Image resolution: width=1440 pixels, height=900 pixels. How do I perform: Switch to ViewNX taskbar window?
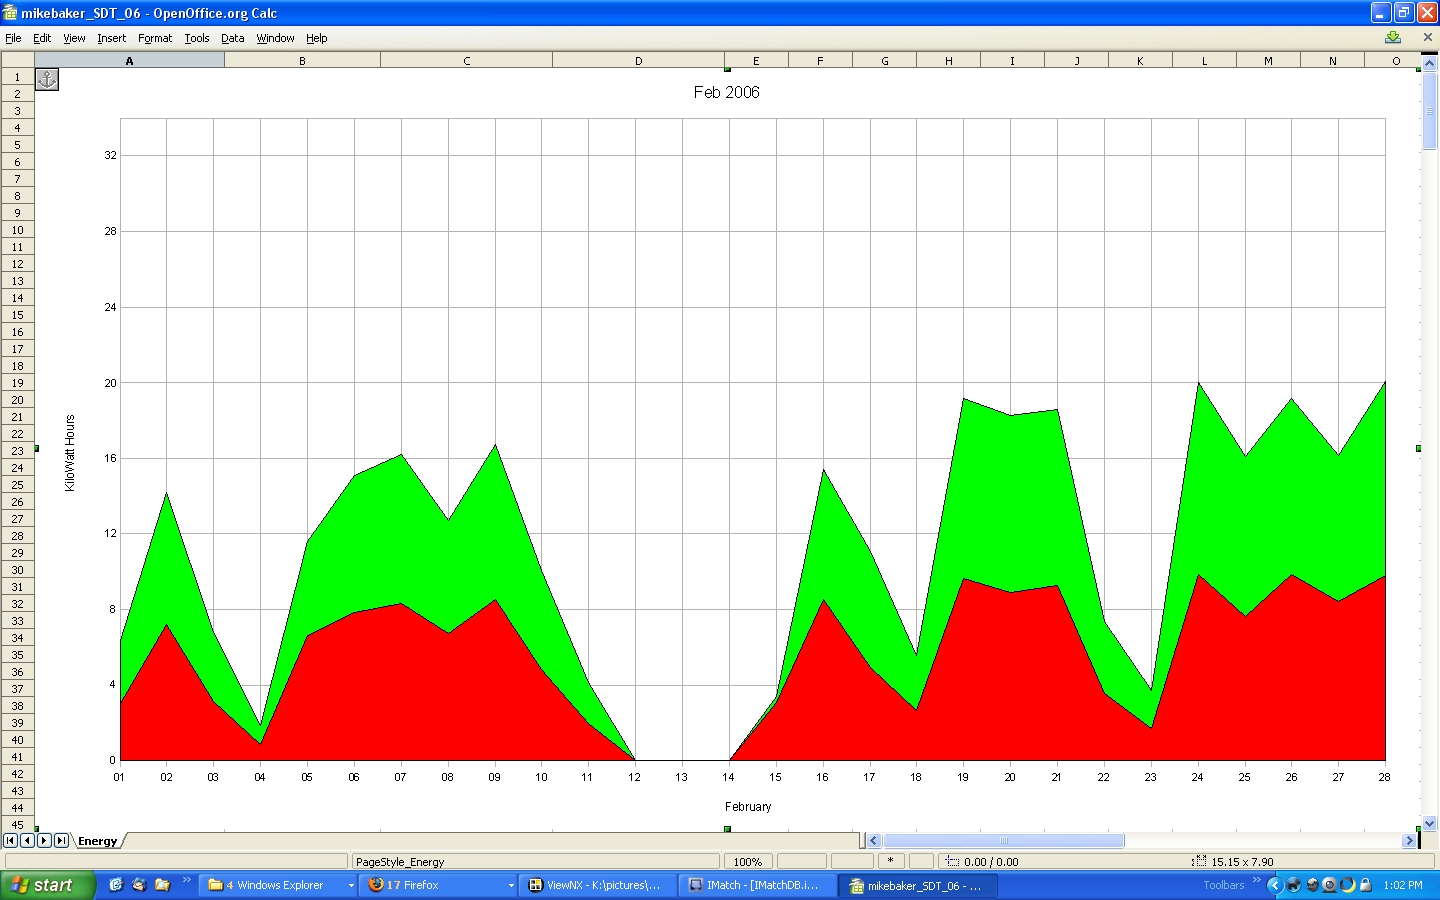point(597,885)
